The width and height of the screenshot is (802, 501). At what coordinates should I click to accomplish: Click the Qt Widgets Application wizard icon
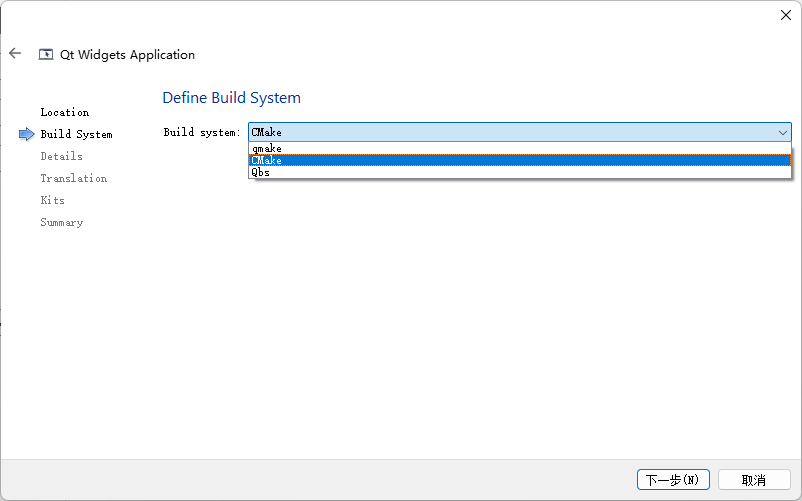(46, 55)
